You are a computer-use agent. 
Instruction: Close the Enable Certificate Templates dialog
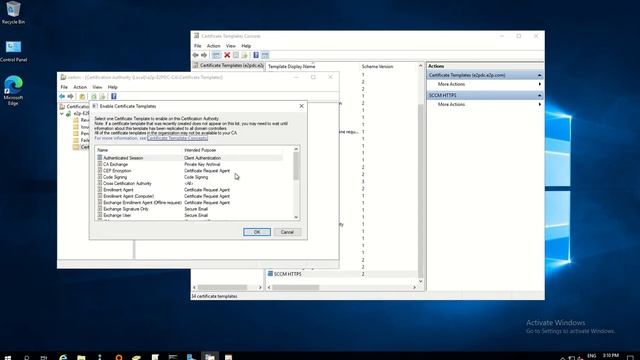coord(301,106)
